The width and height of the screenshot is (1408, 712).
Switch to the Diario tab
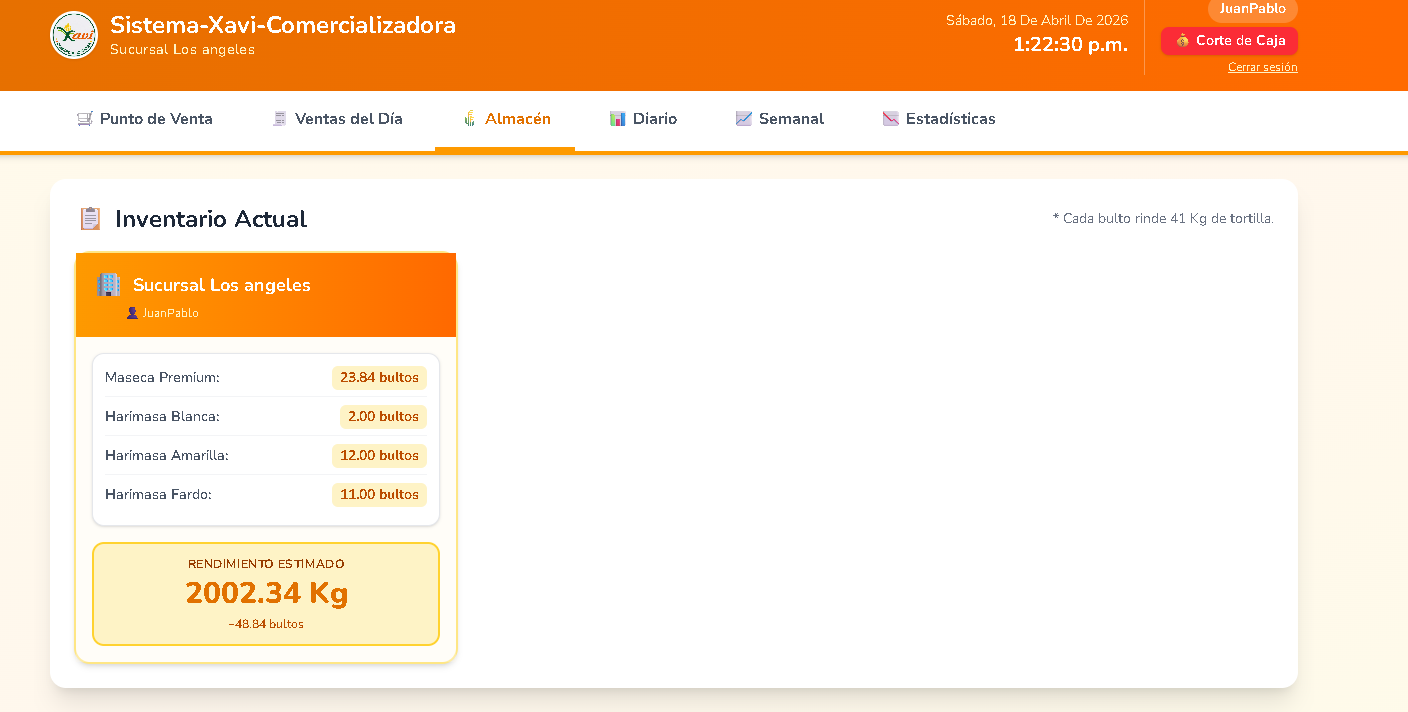coord(643,118)
